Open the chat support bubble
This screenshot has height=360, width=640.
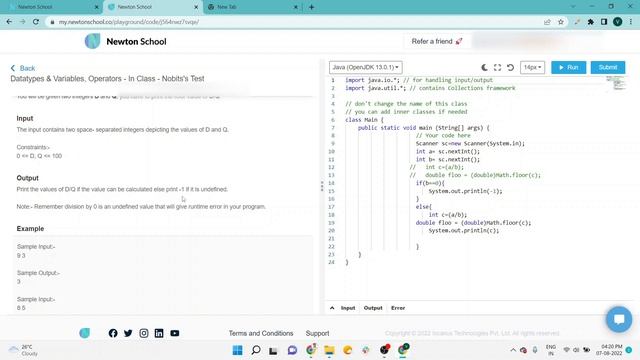619,319
